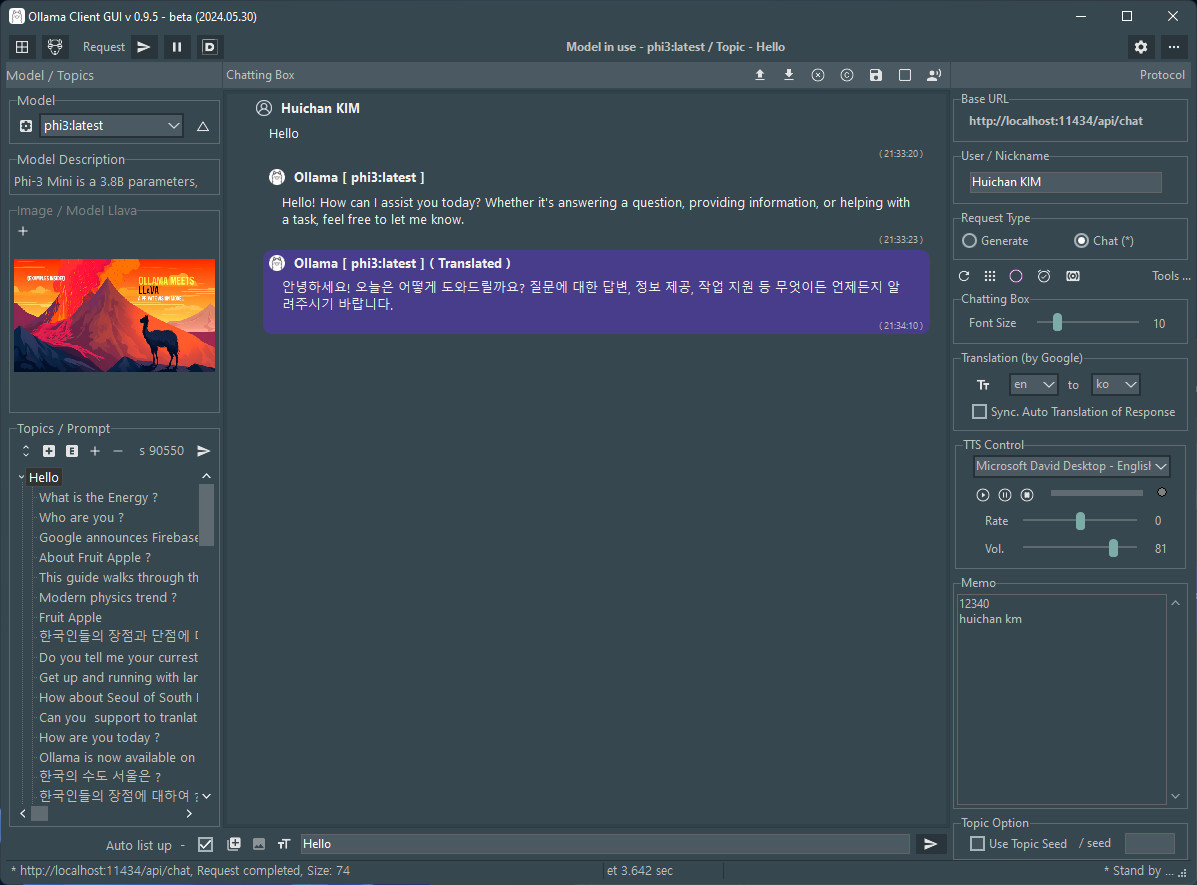Pause TTS speech playback
Image resolution: width=1197 pixels, height=885 pixels.
tap(1005, 495)
